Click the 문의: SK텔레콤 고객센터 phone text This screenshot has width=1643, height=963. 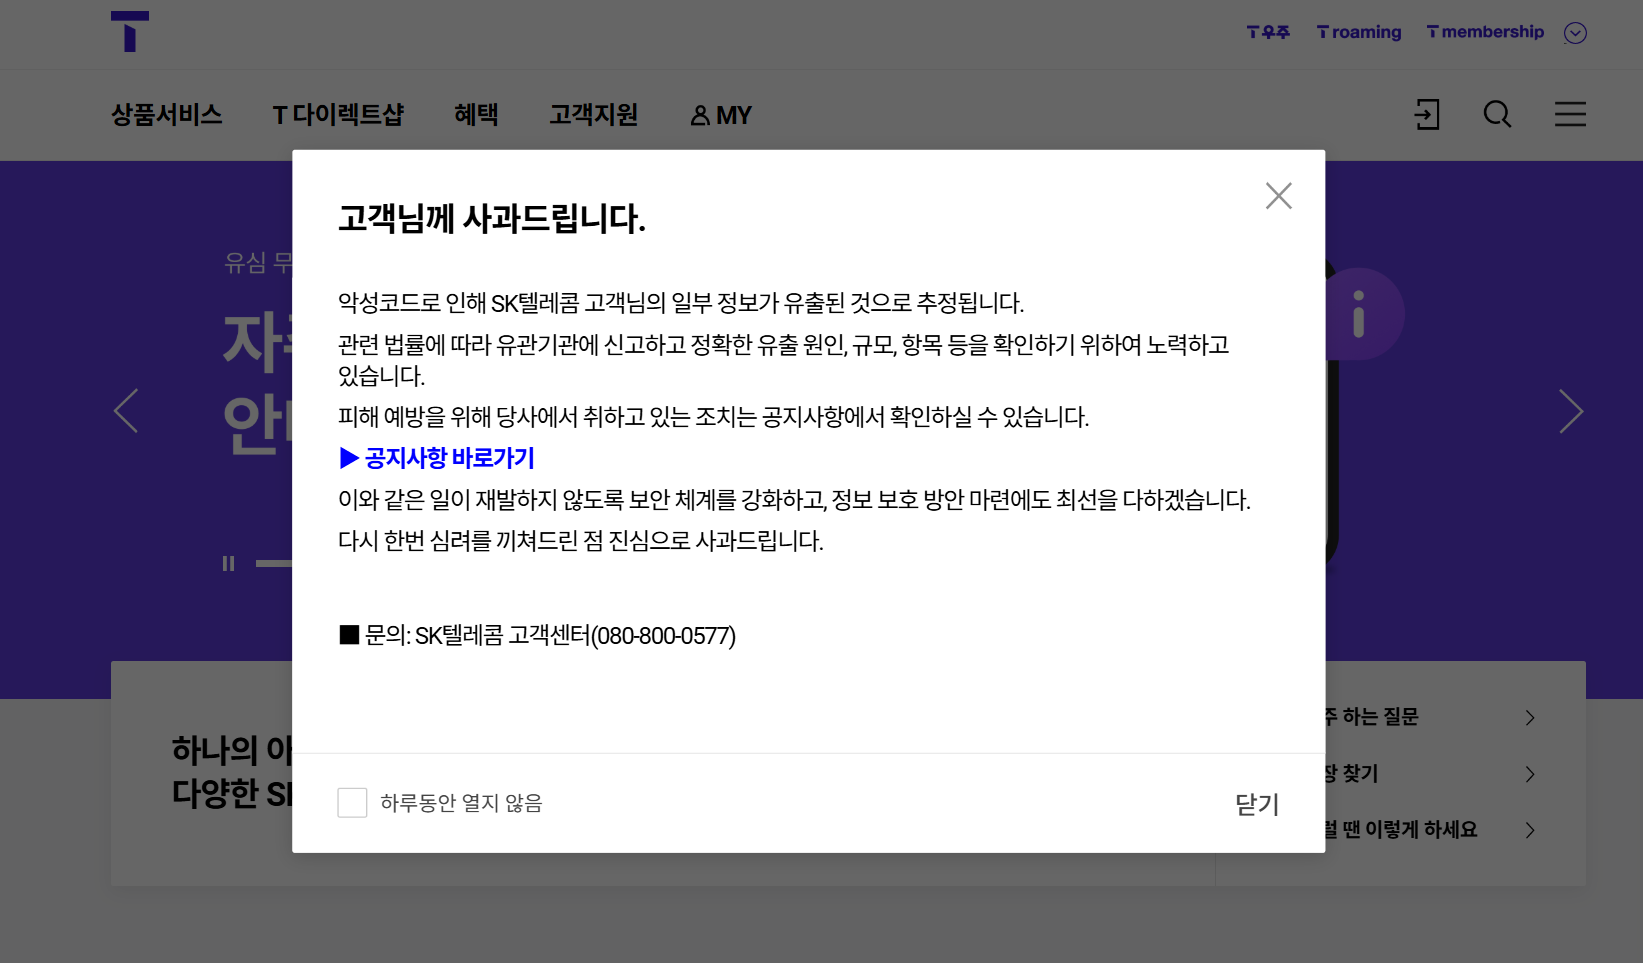tap(537, 635)
